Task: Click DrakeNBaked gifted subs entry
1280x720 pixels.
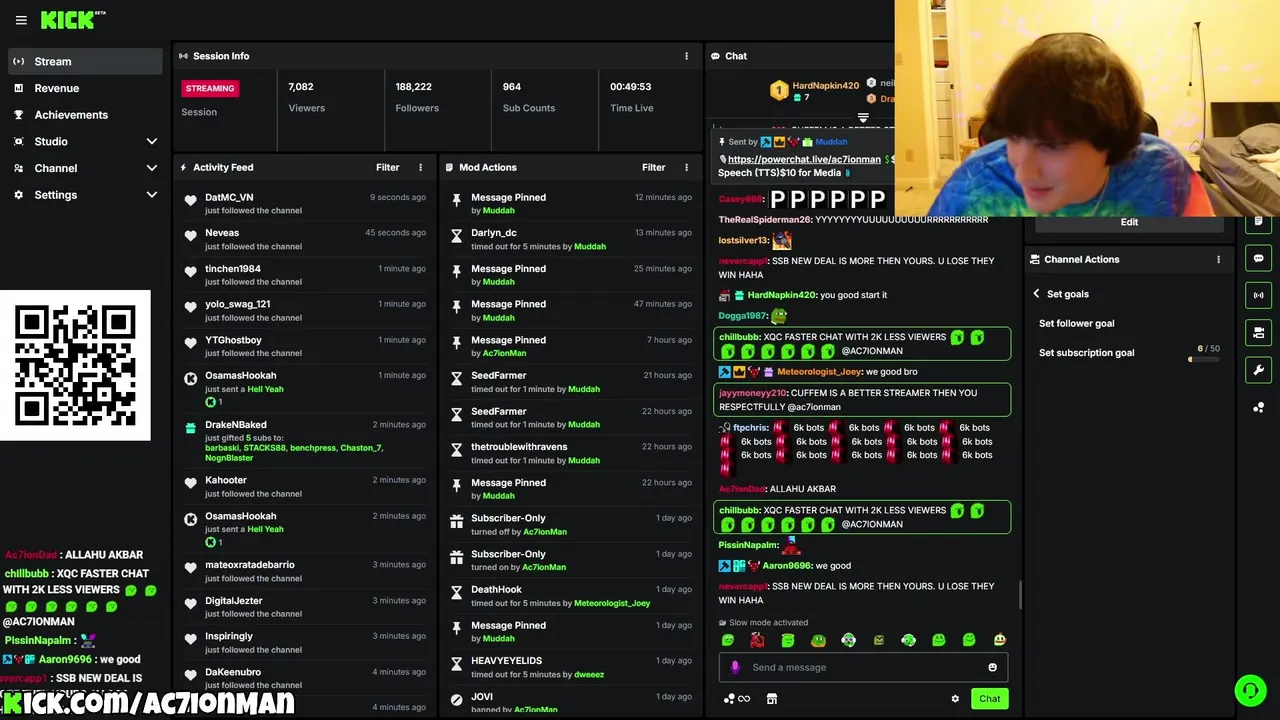Action: click(305, 440)
